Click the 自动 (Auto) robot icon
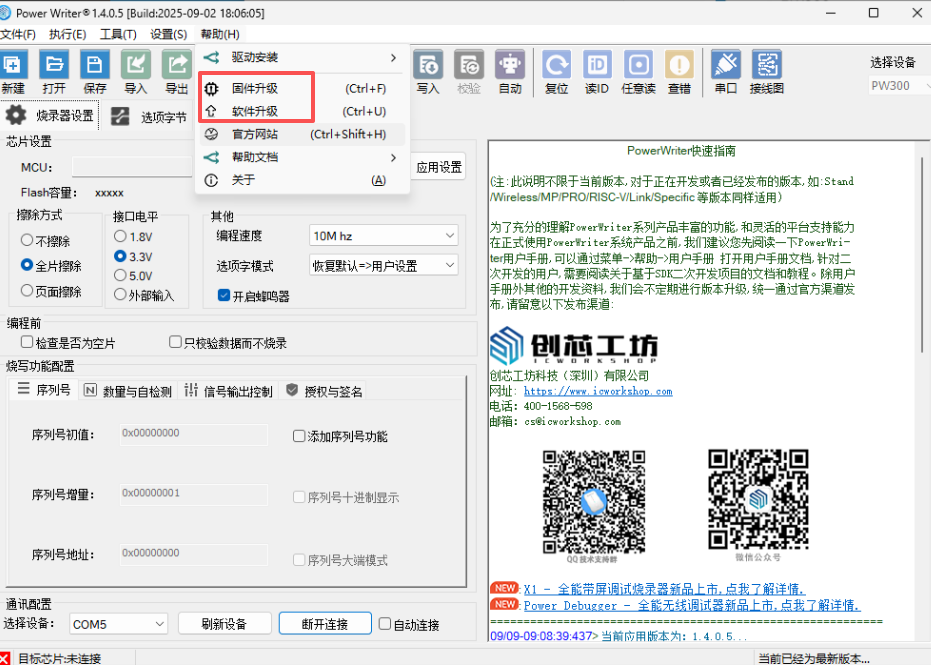 click(510, 64)
